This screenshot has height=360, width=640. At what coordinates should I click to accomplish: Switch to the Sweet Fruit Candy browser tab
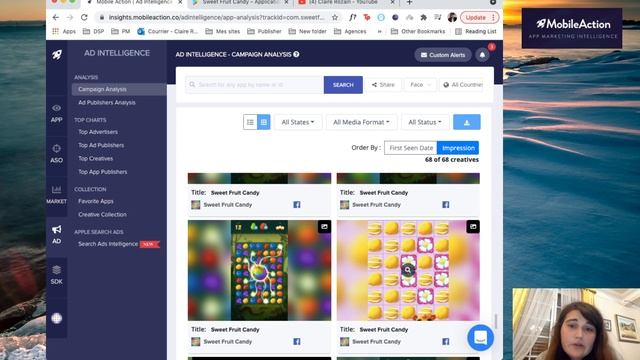point(240,2)
